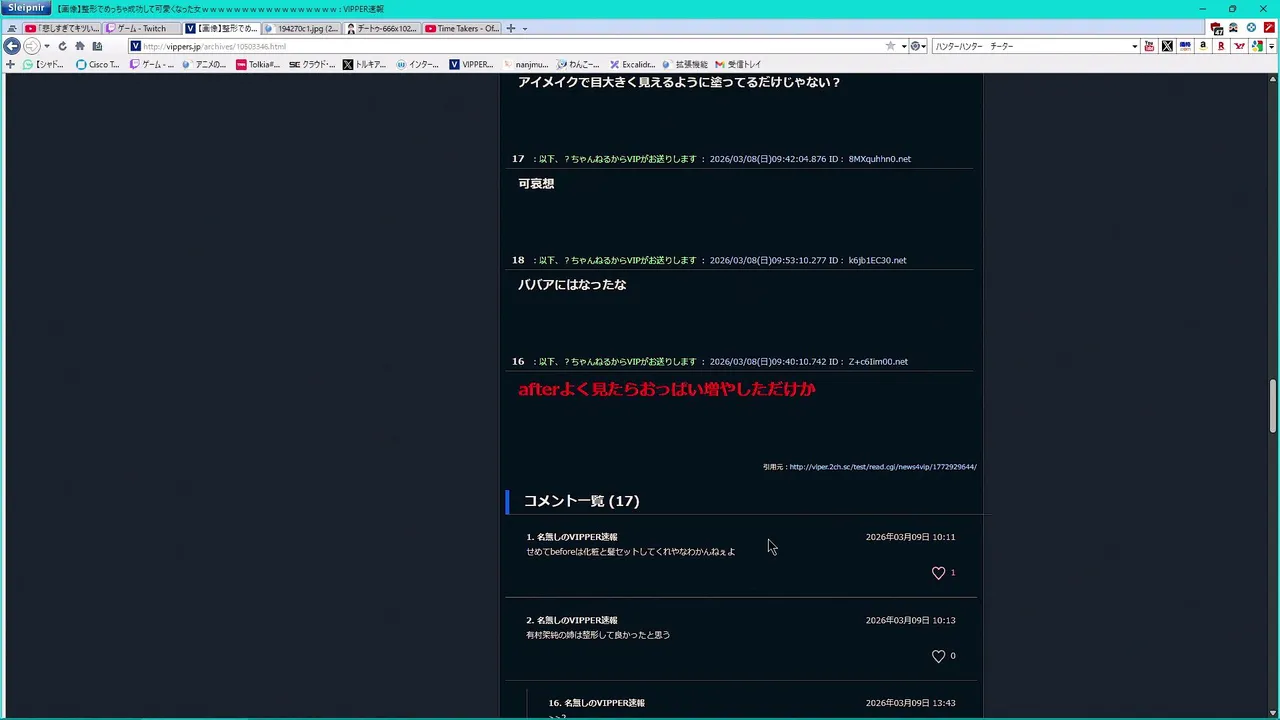1280x720 pixels.
Task: Open the VIPPER... bookmark
Action: point(471,64)
